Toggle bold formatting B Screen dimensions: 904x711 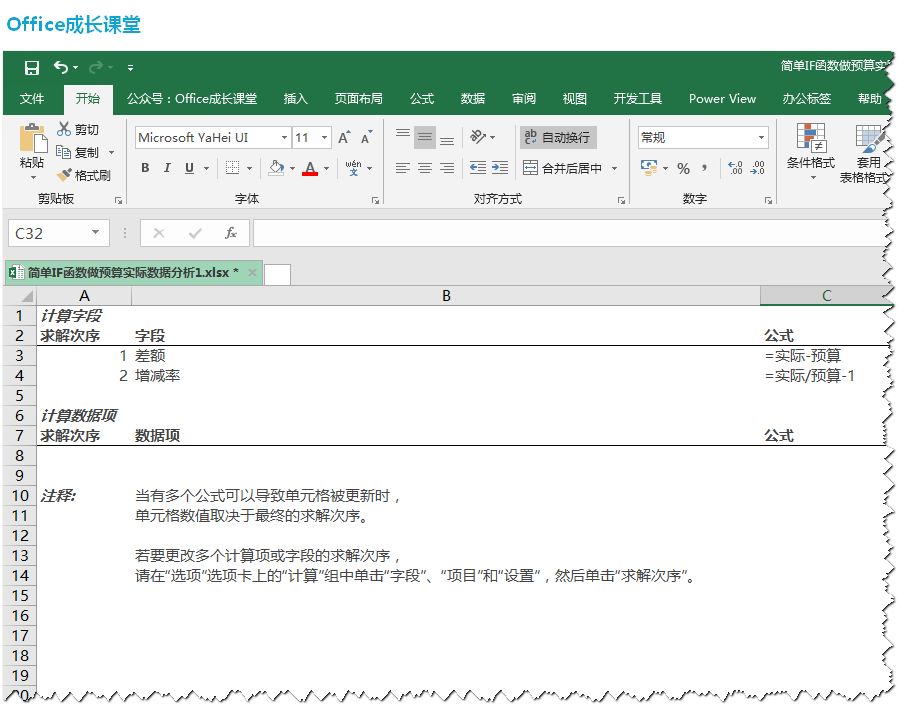pos(145,168)
